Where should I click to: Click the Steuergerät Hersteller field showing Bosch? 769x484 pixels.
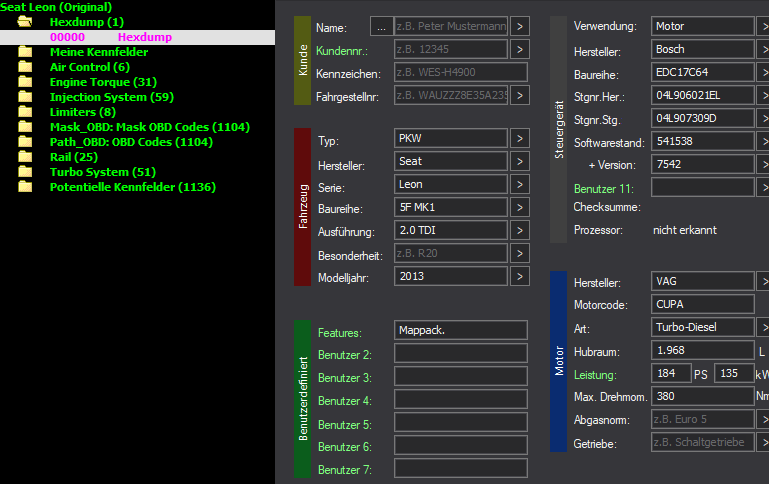pos(703,50)
